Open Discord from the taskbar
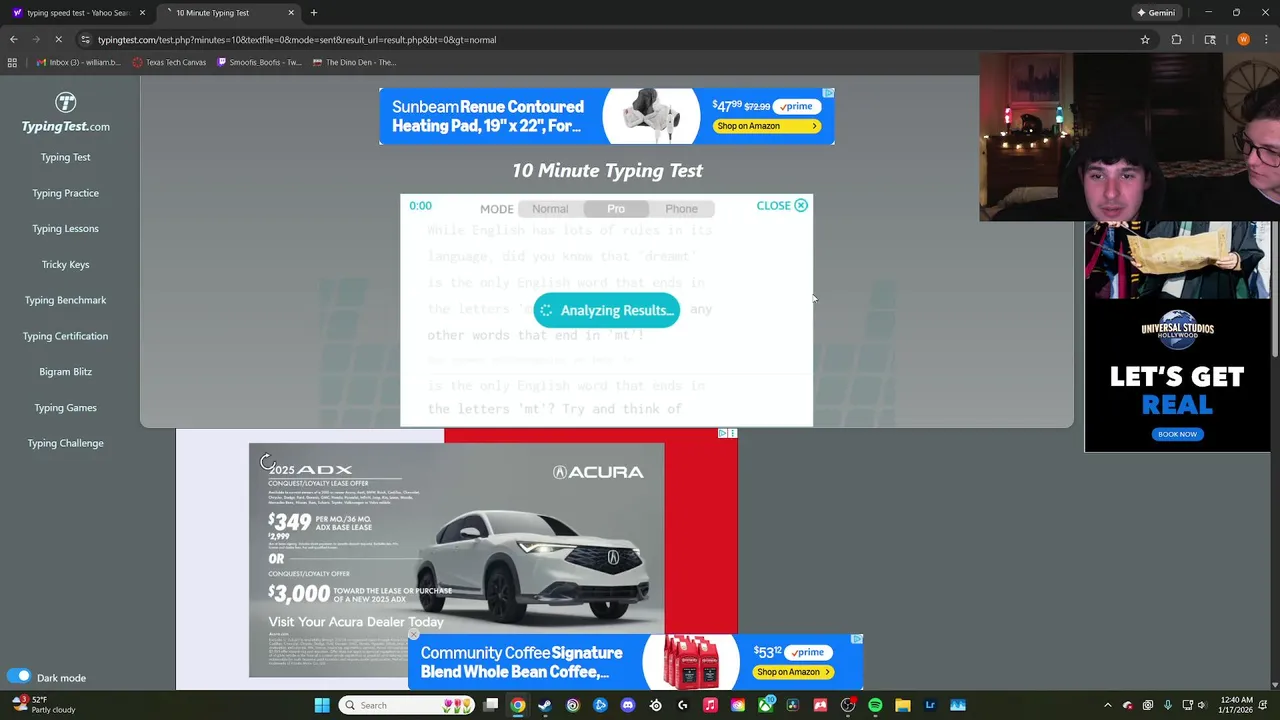This screenshot has height=720, width=1280. click(628, 705)
